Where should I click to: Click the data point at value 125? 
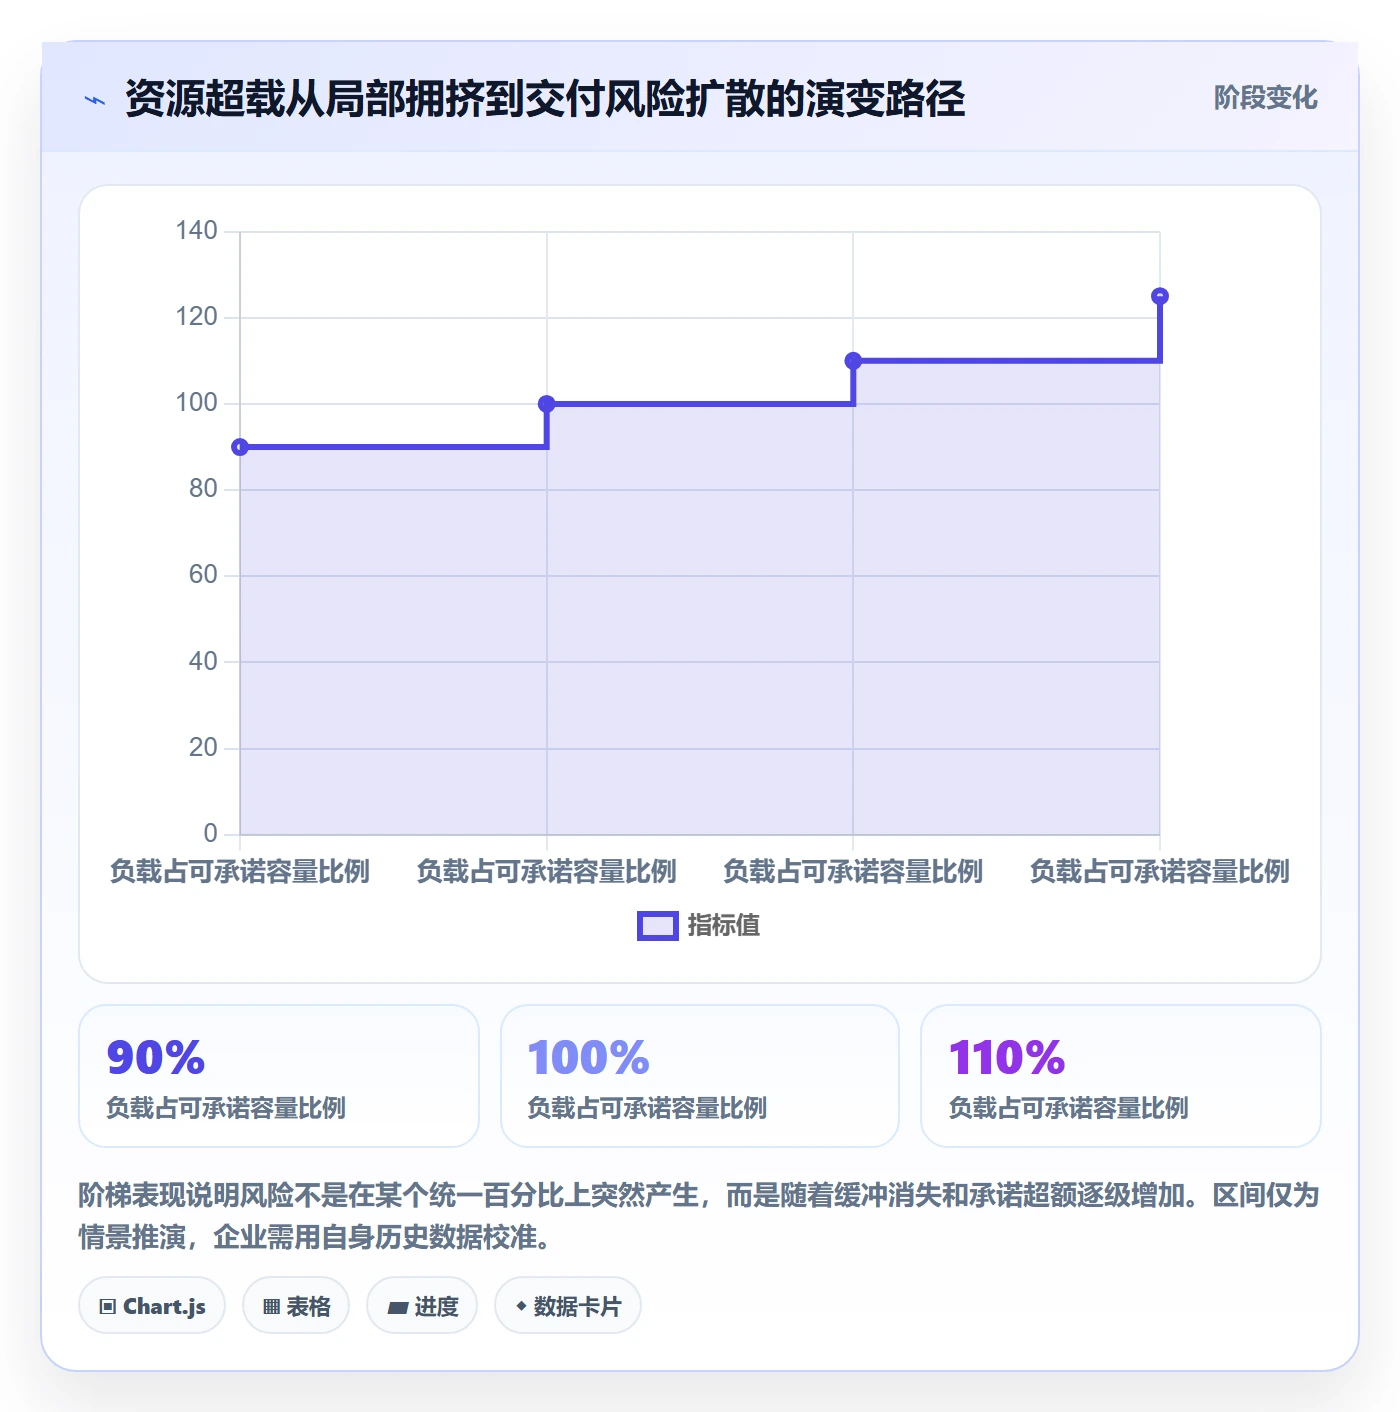pyautogui.click(x=1160, y=296)
